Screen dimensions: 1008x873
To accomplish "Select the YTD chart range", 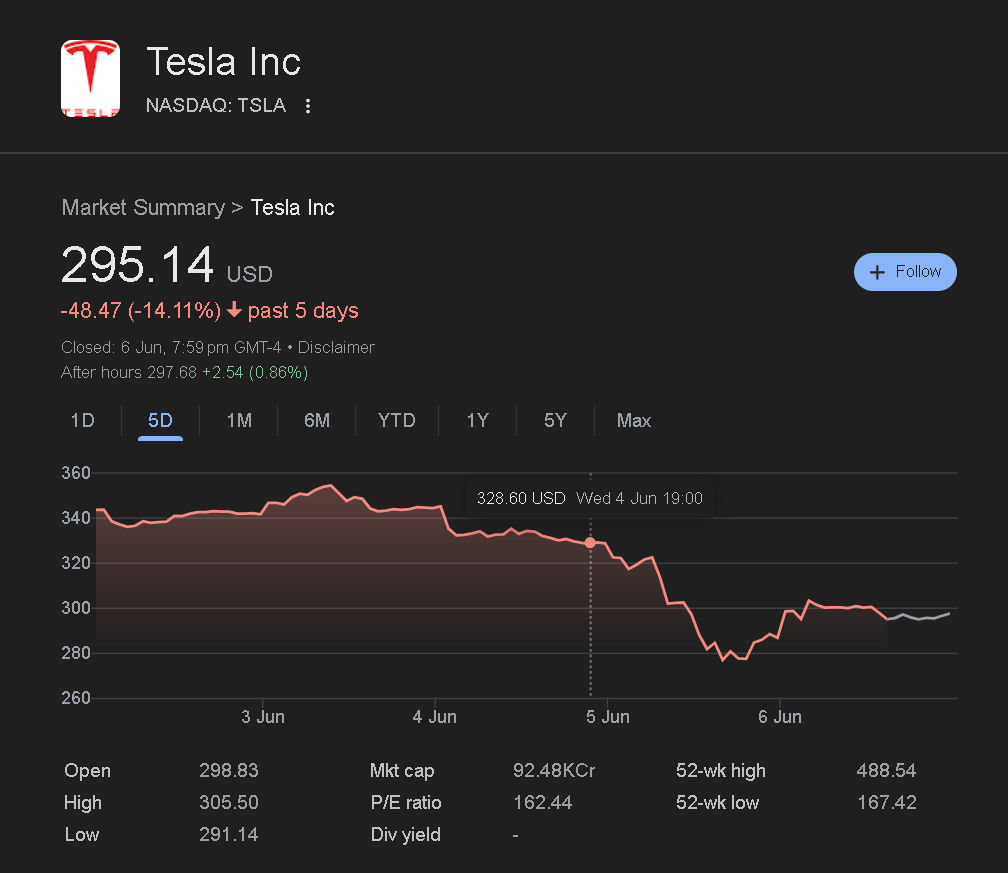I will point(397,420).
